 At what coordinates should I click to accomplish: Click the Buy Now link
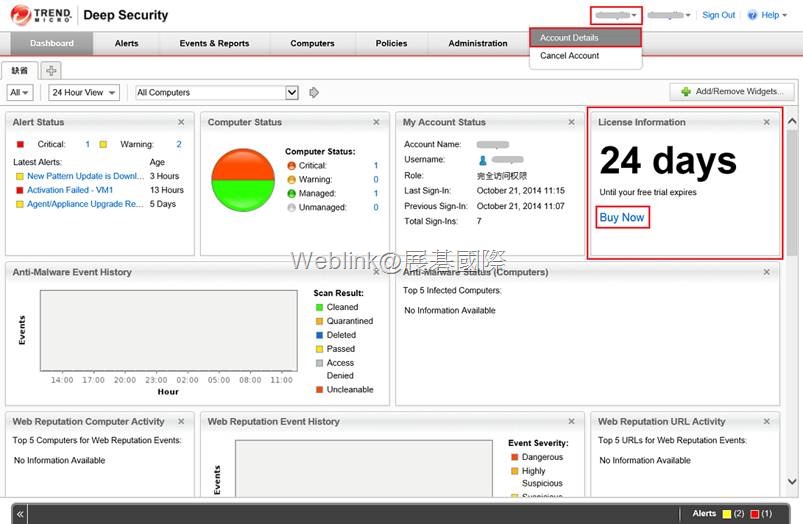[x=622, y=217]
